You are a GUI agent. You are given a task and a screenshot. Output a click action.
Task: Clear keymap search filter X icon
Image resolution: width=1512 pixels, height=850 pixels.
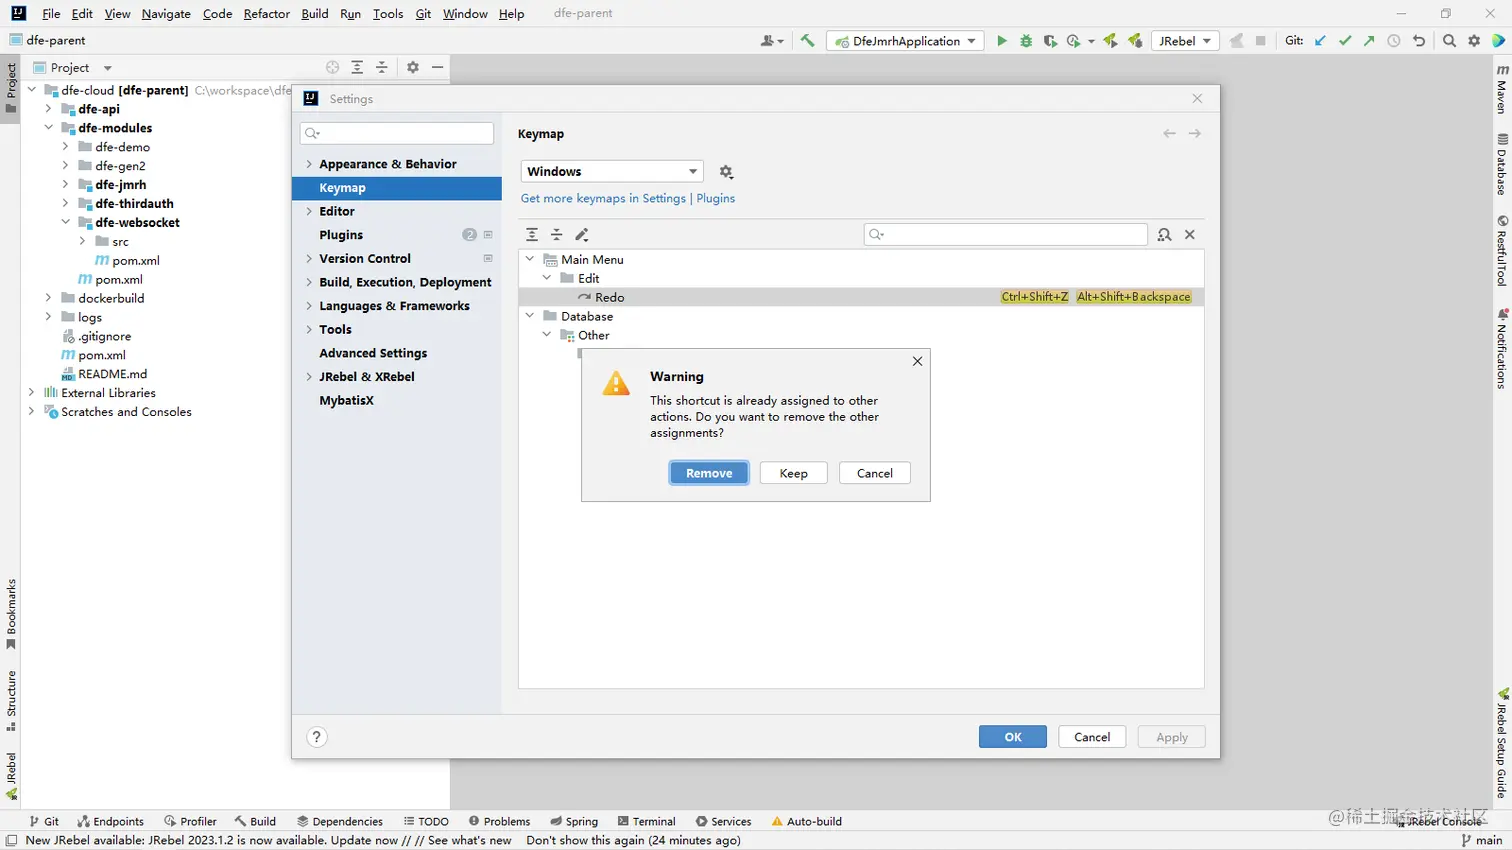(1190, 234)
